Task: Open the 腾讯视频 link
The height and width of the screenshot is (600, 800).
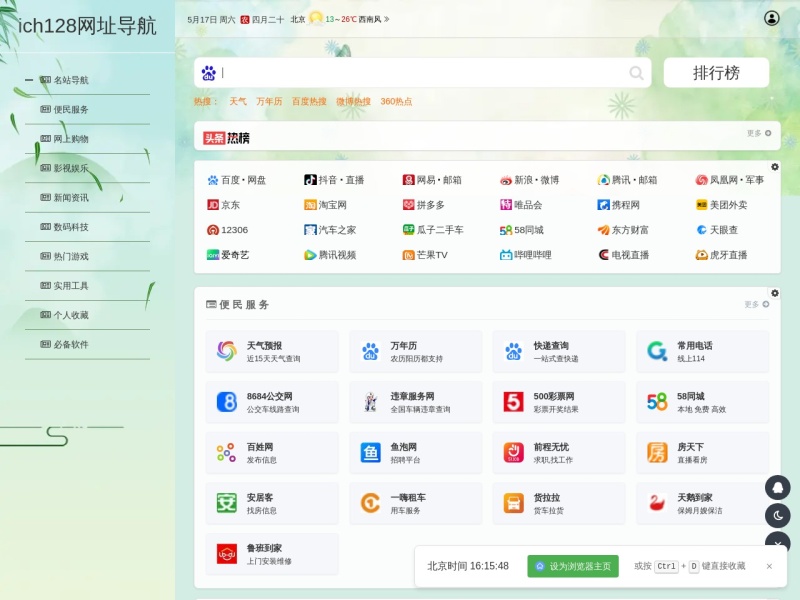Action: click(x=330, y=255)
